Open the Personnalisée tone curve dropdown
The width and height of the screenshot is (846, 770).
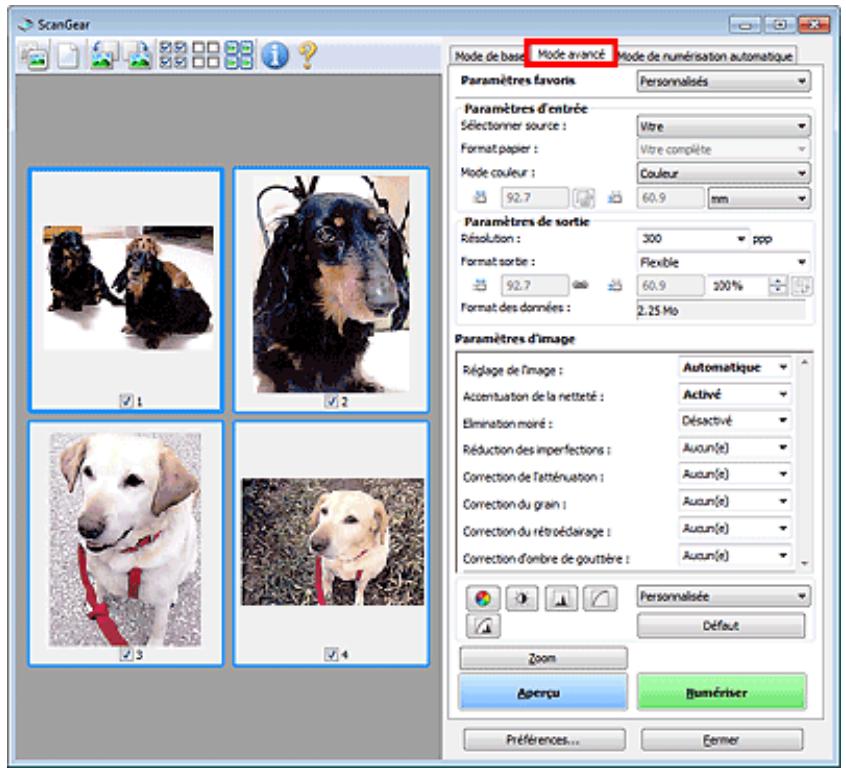point(723,596)
